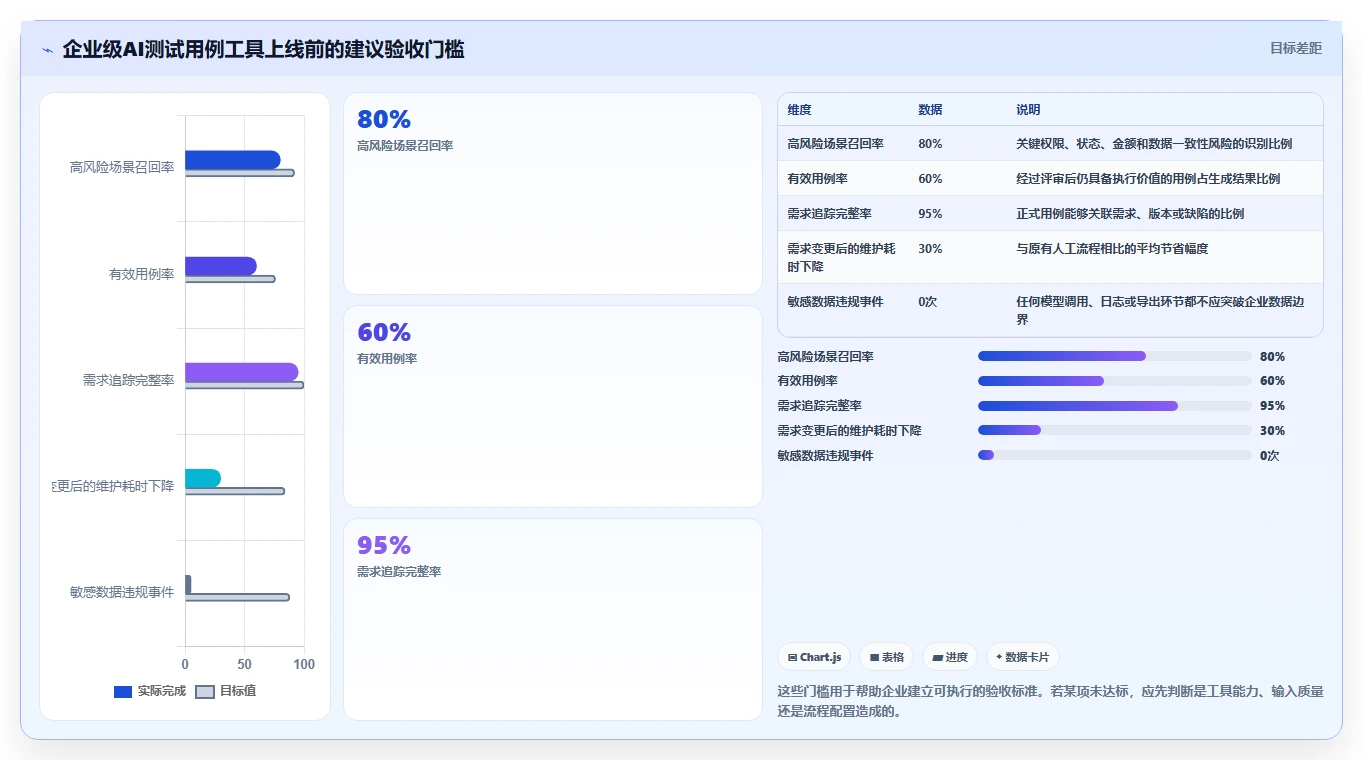The height and width of the screenshot is (760, 1363).
Task: Click the 有效用例率 progress bar
Action: 1115,381
